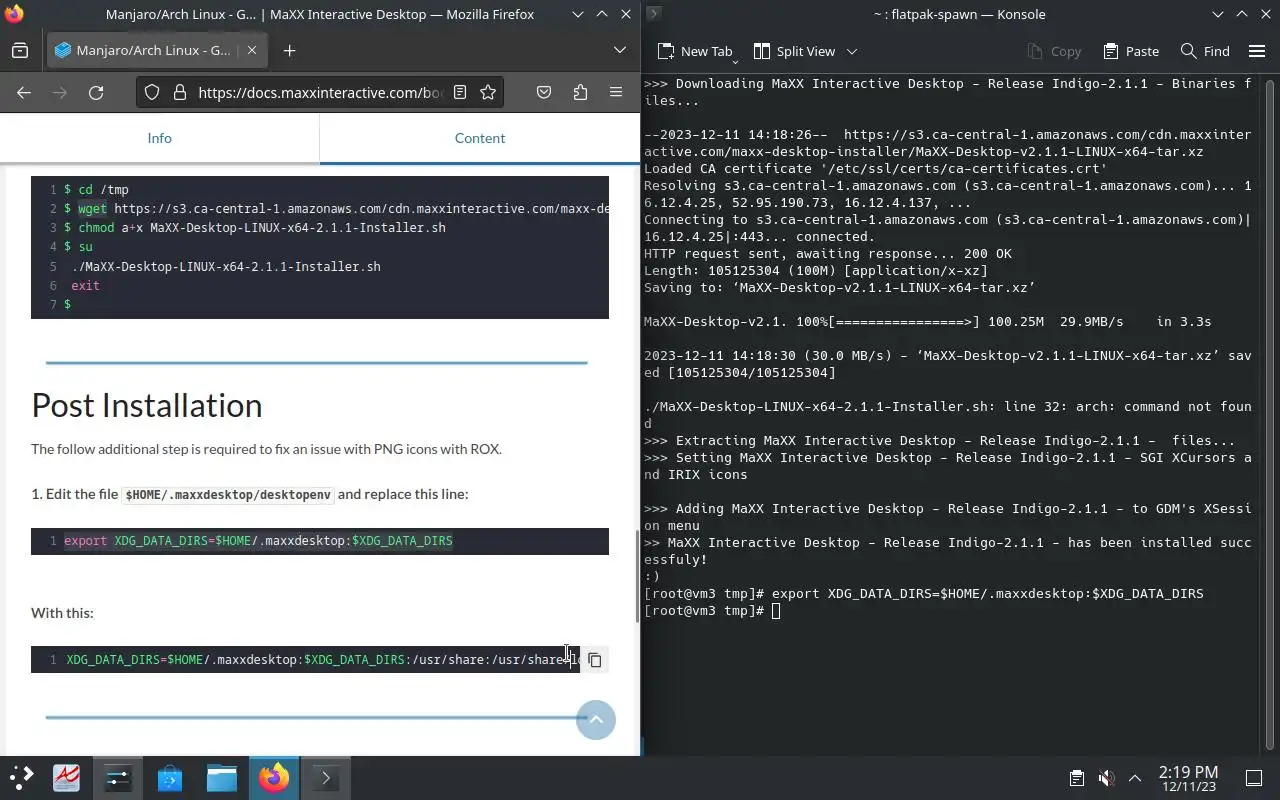Screen dimensions: 1280x800
Task: Open the Firefox extensions puzzle icon
Action: coord(580,92)
